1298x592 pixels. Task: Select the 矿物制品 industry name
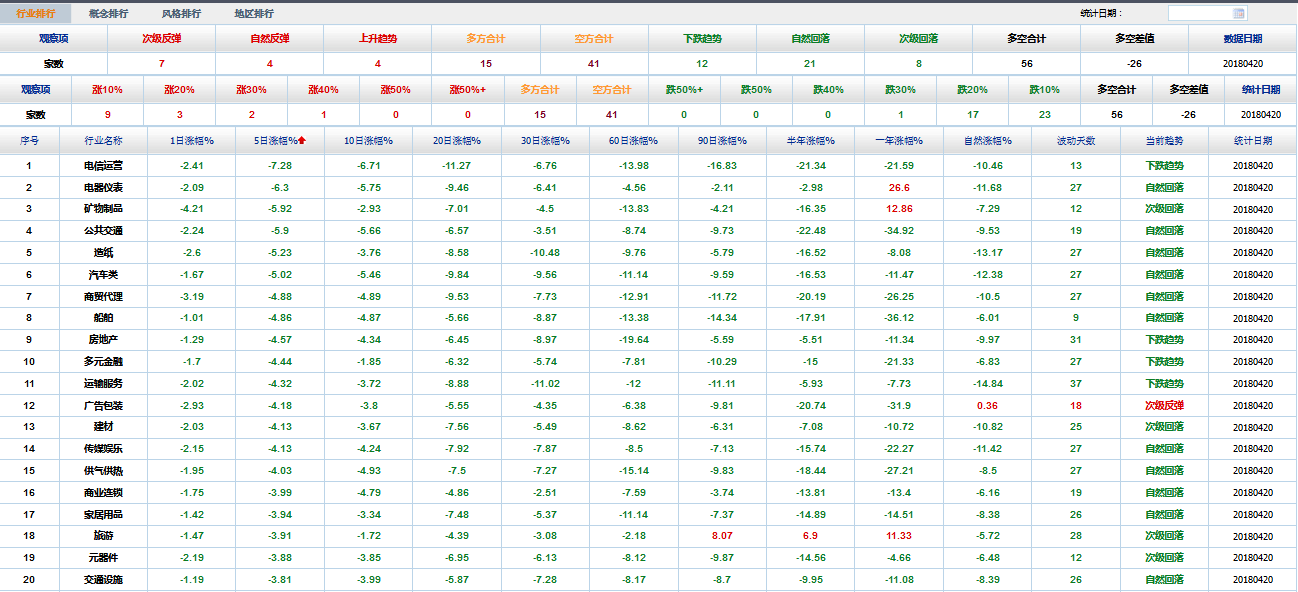pyautogui.click(x=103, y=209)
